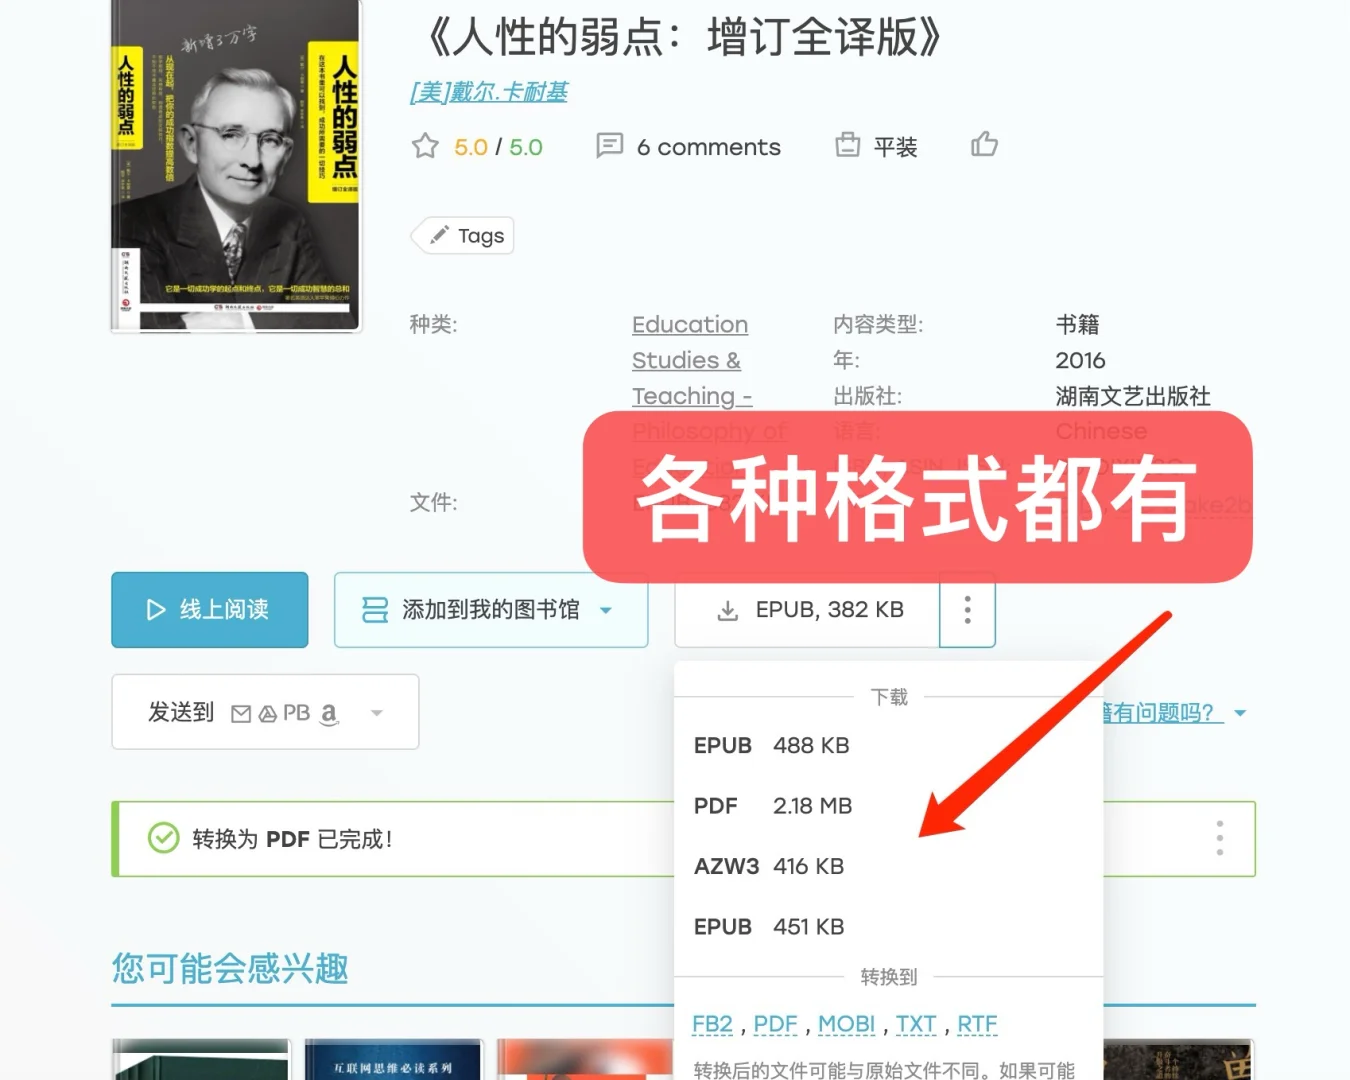This screenshot has width=1350, height=1080.
Task: Expand the 发送到 dropdown arrow
Action: tap(377, 713)
